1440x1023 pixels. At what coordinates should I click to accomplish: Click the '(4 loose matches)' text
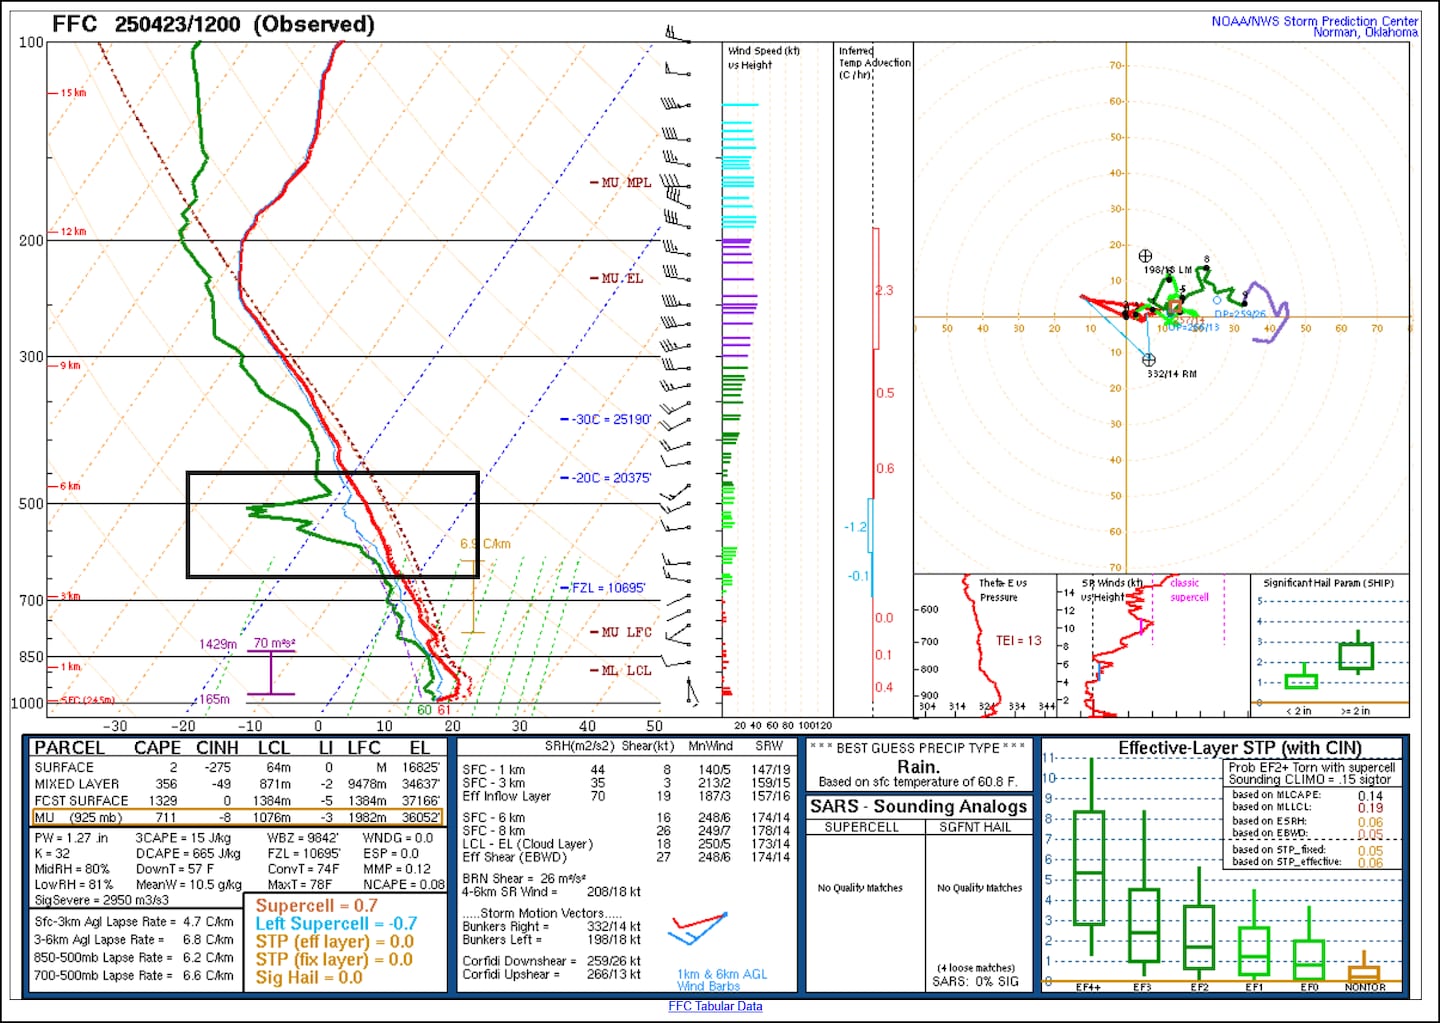(976, 968)
